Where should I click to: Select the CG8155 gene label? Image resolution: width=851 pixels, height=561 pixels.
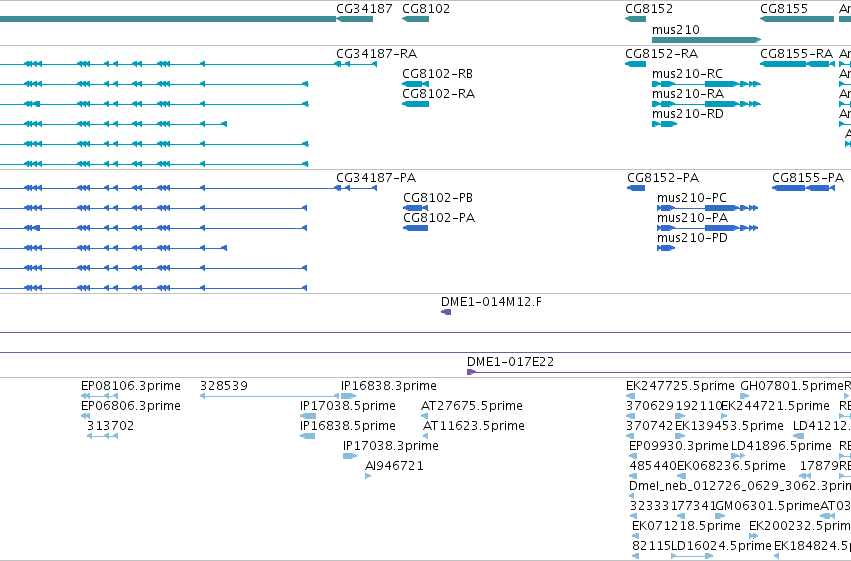coord(784,9)
